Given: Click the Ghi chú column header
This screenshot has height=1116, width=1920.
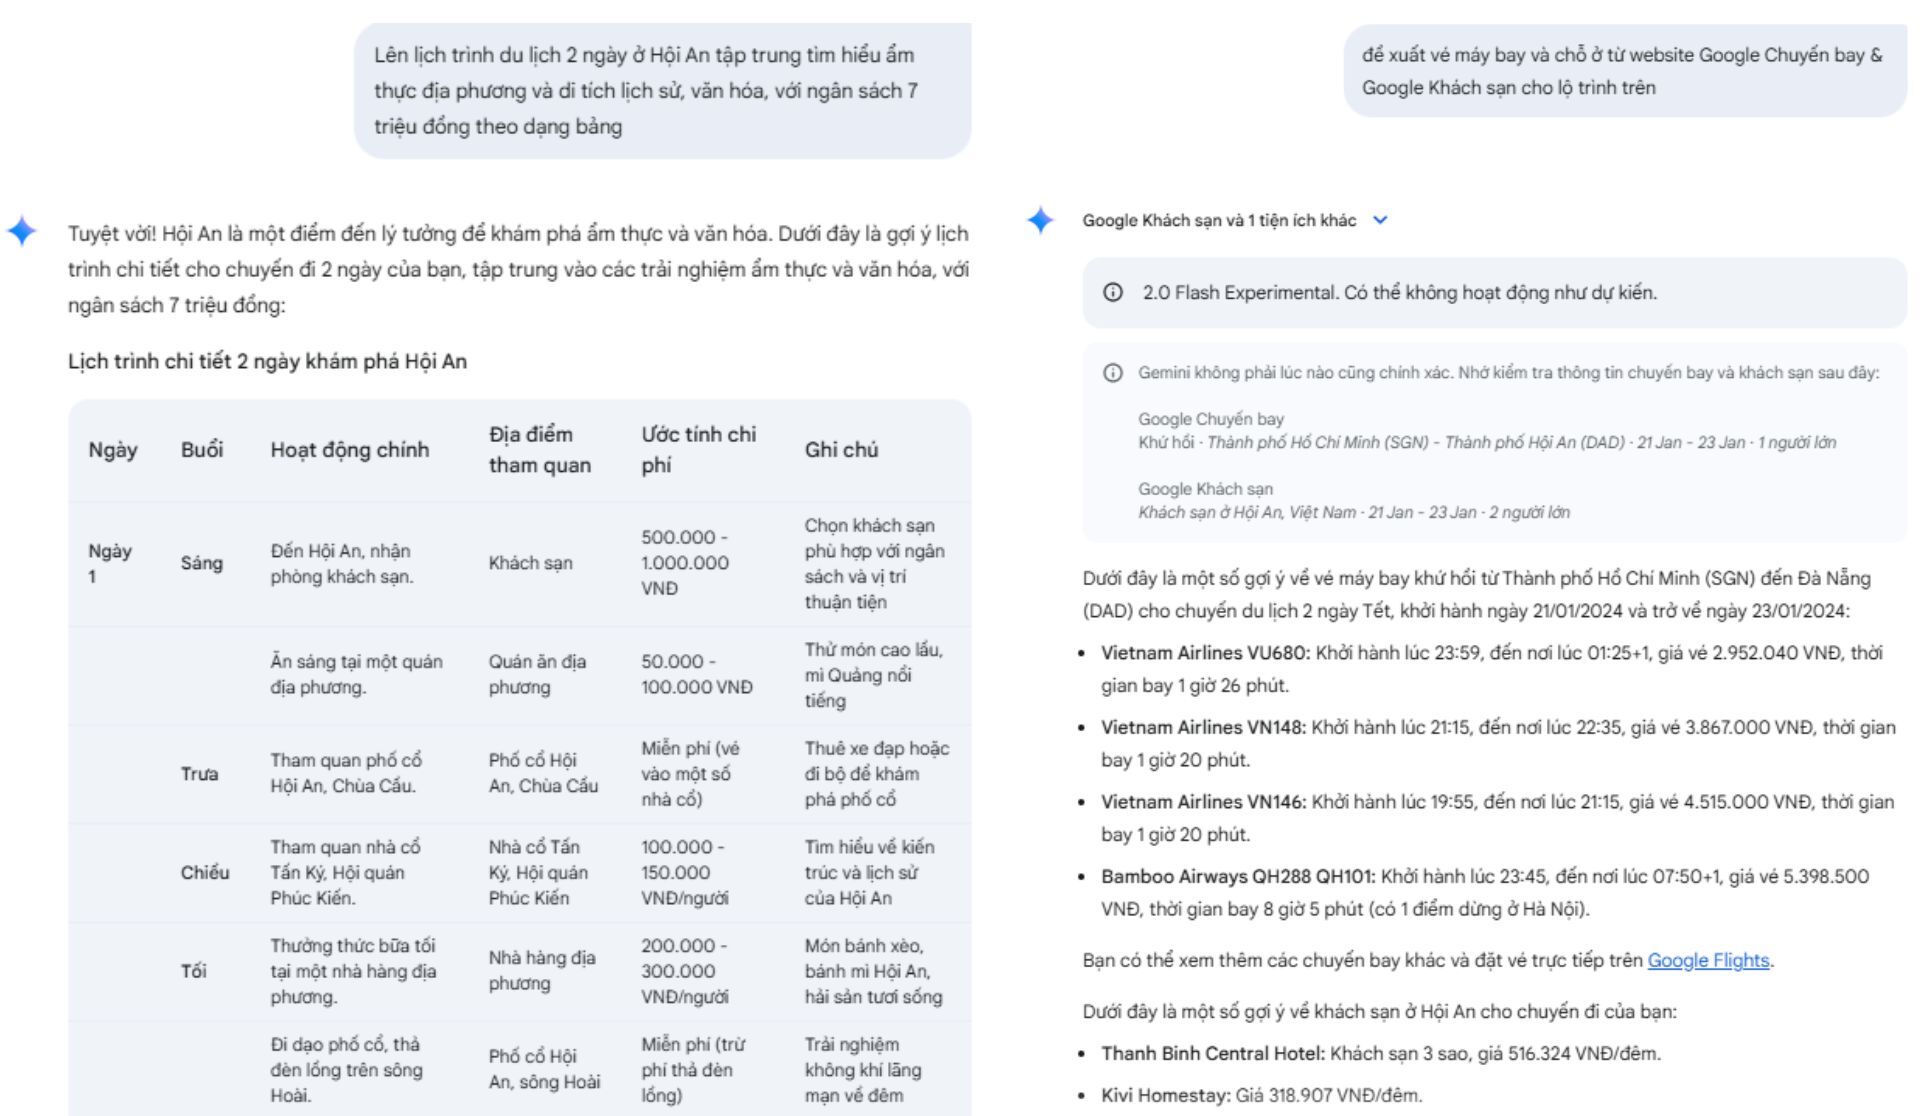Looking at the screenshot, I should (x=841, y=450).
